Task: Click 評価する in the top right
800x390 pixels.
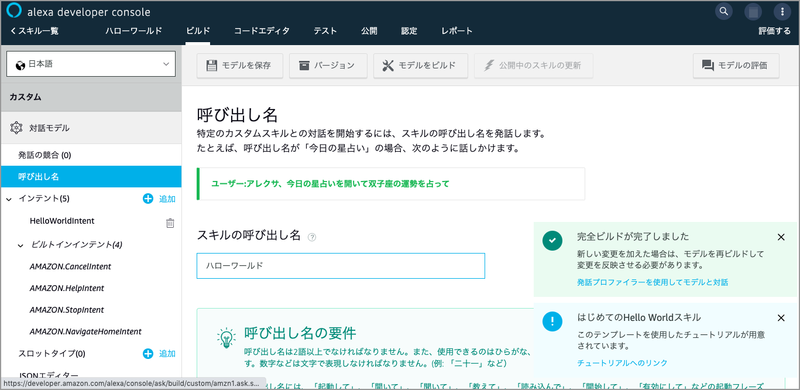Action: tap(774, 31)
